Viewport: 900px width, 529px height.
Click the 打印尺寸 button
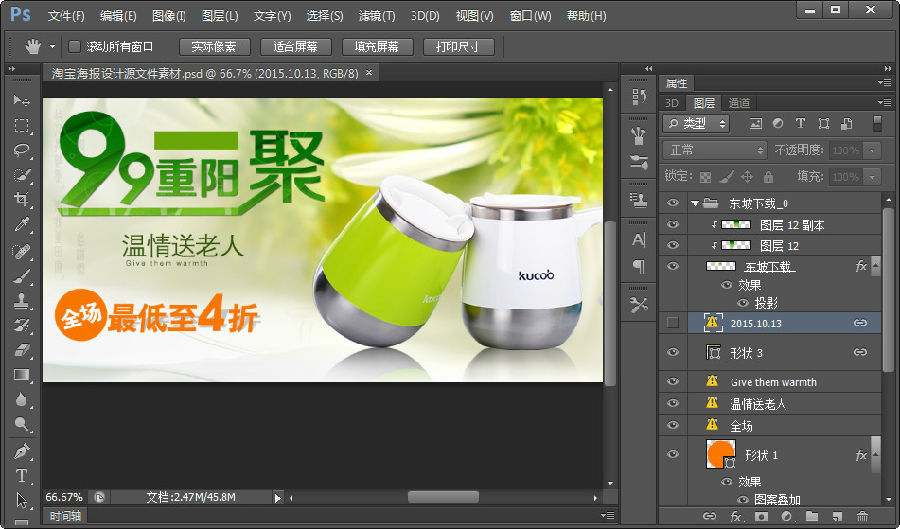tap(458, 46)
